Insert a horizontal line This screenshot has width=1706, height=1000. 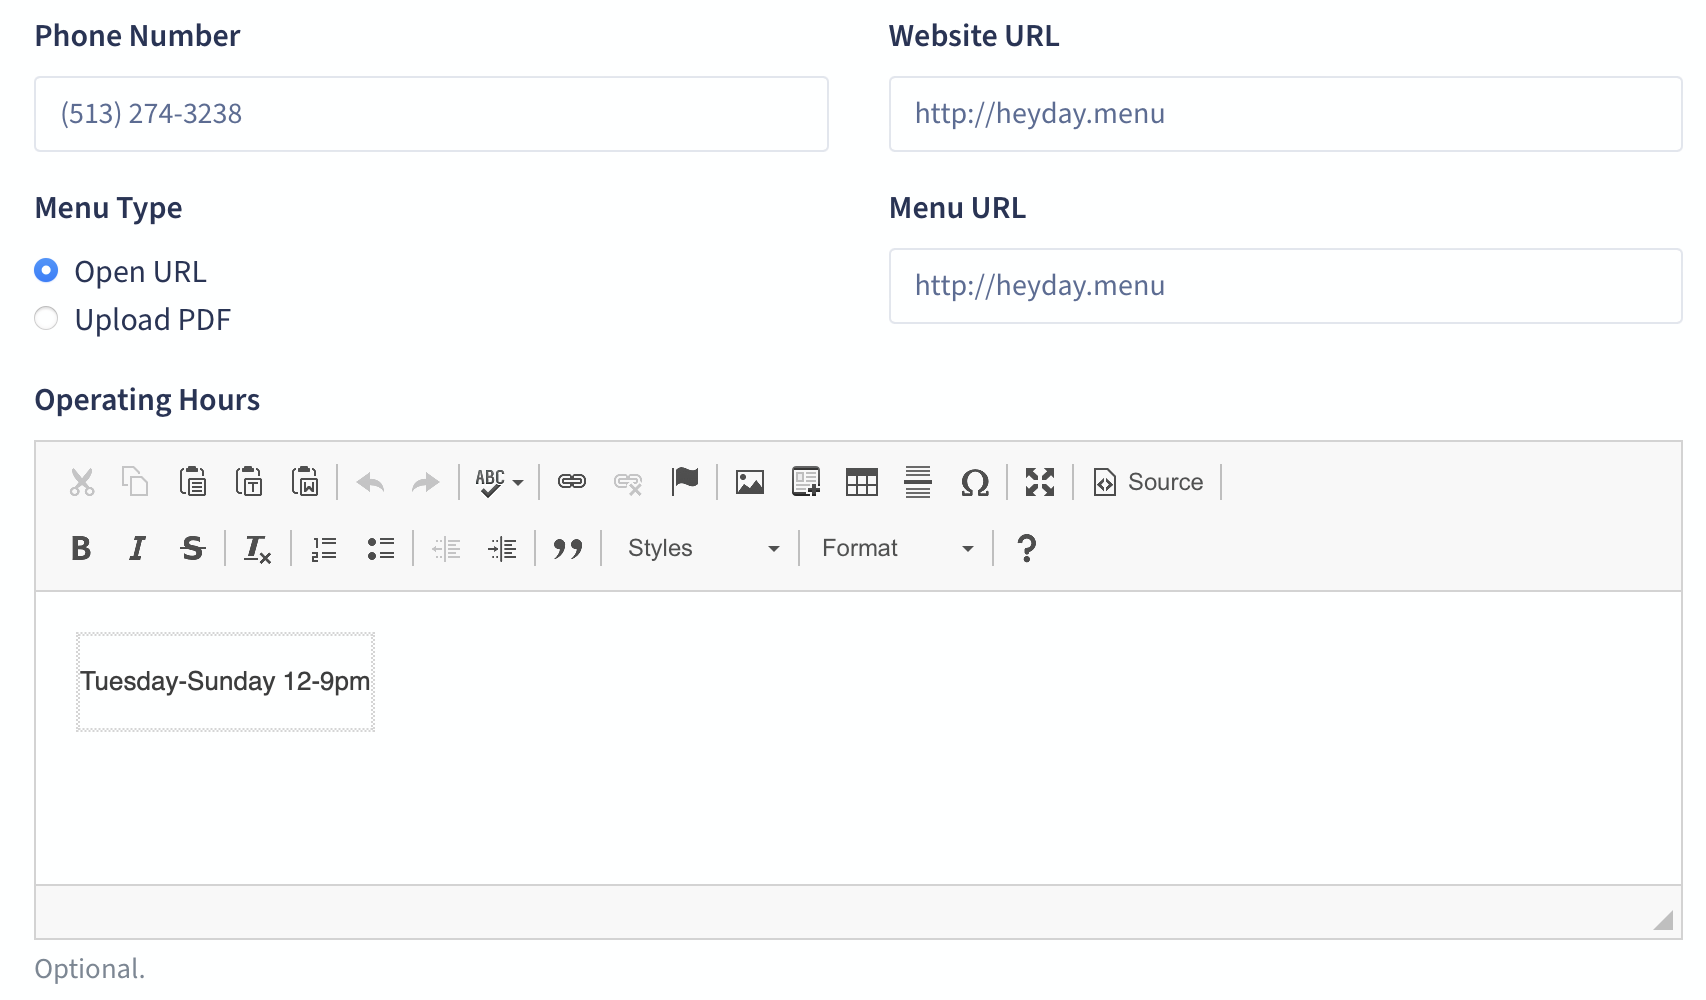(x=918, y=482)
